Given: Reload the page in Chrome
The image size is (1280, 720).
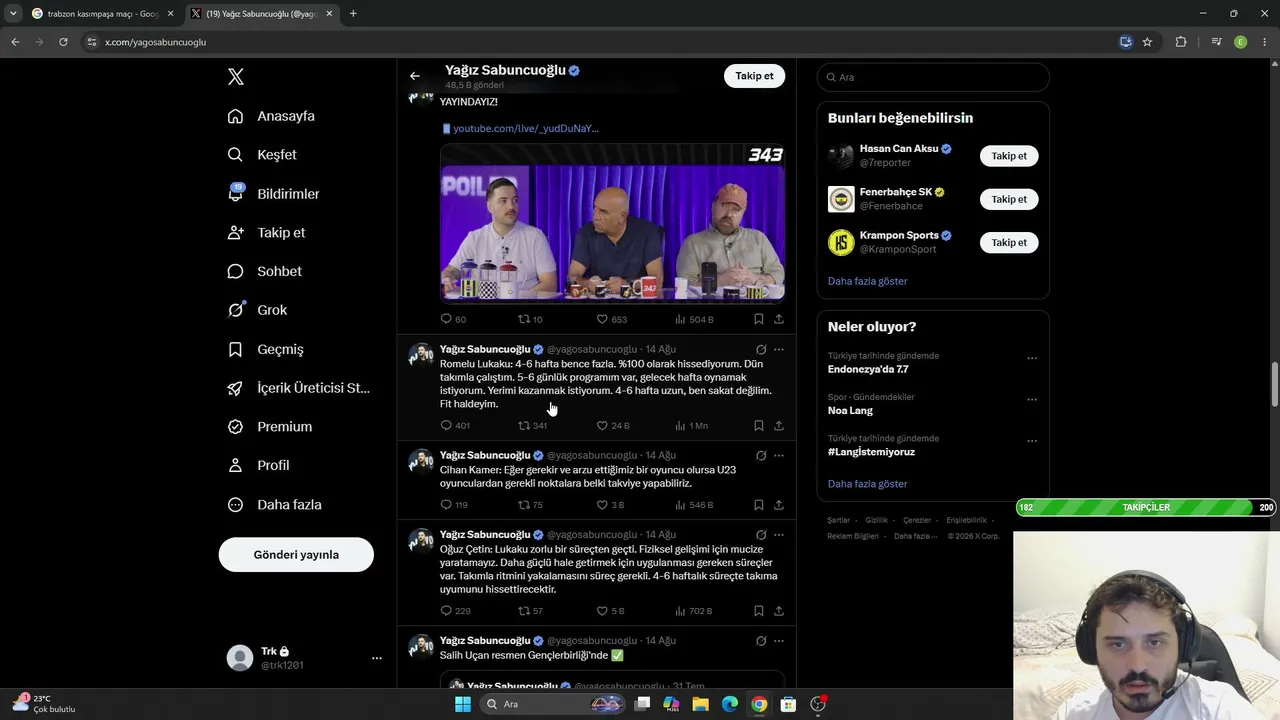Looking at the screenshot, I should [x=63, y=42].
